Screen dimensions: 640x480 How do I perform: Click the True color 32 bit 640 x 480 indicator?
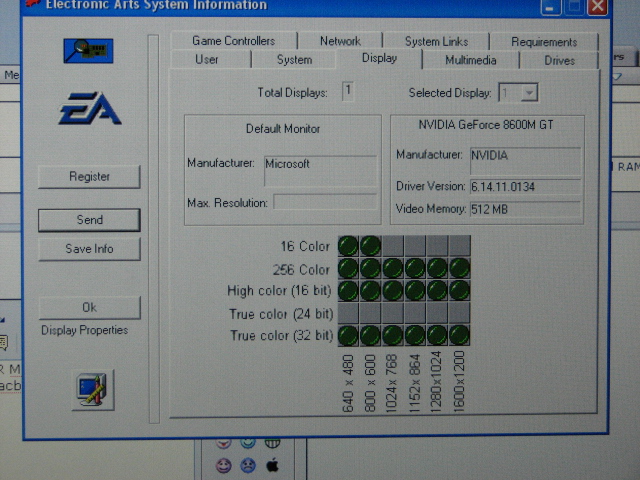pos(348,336)
